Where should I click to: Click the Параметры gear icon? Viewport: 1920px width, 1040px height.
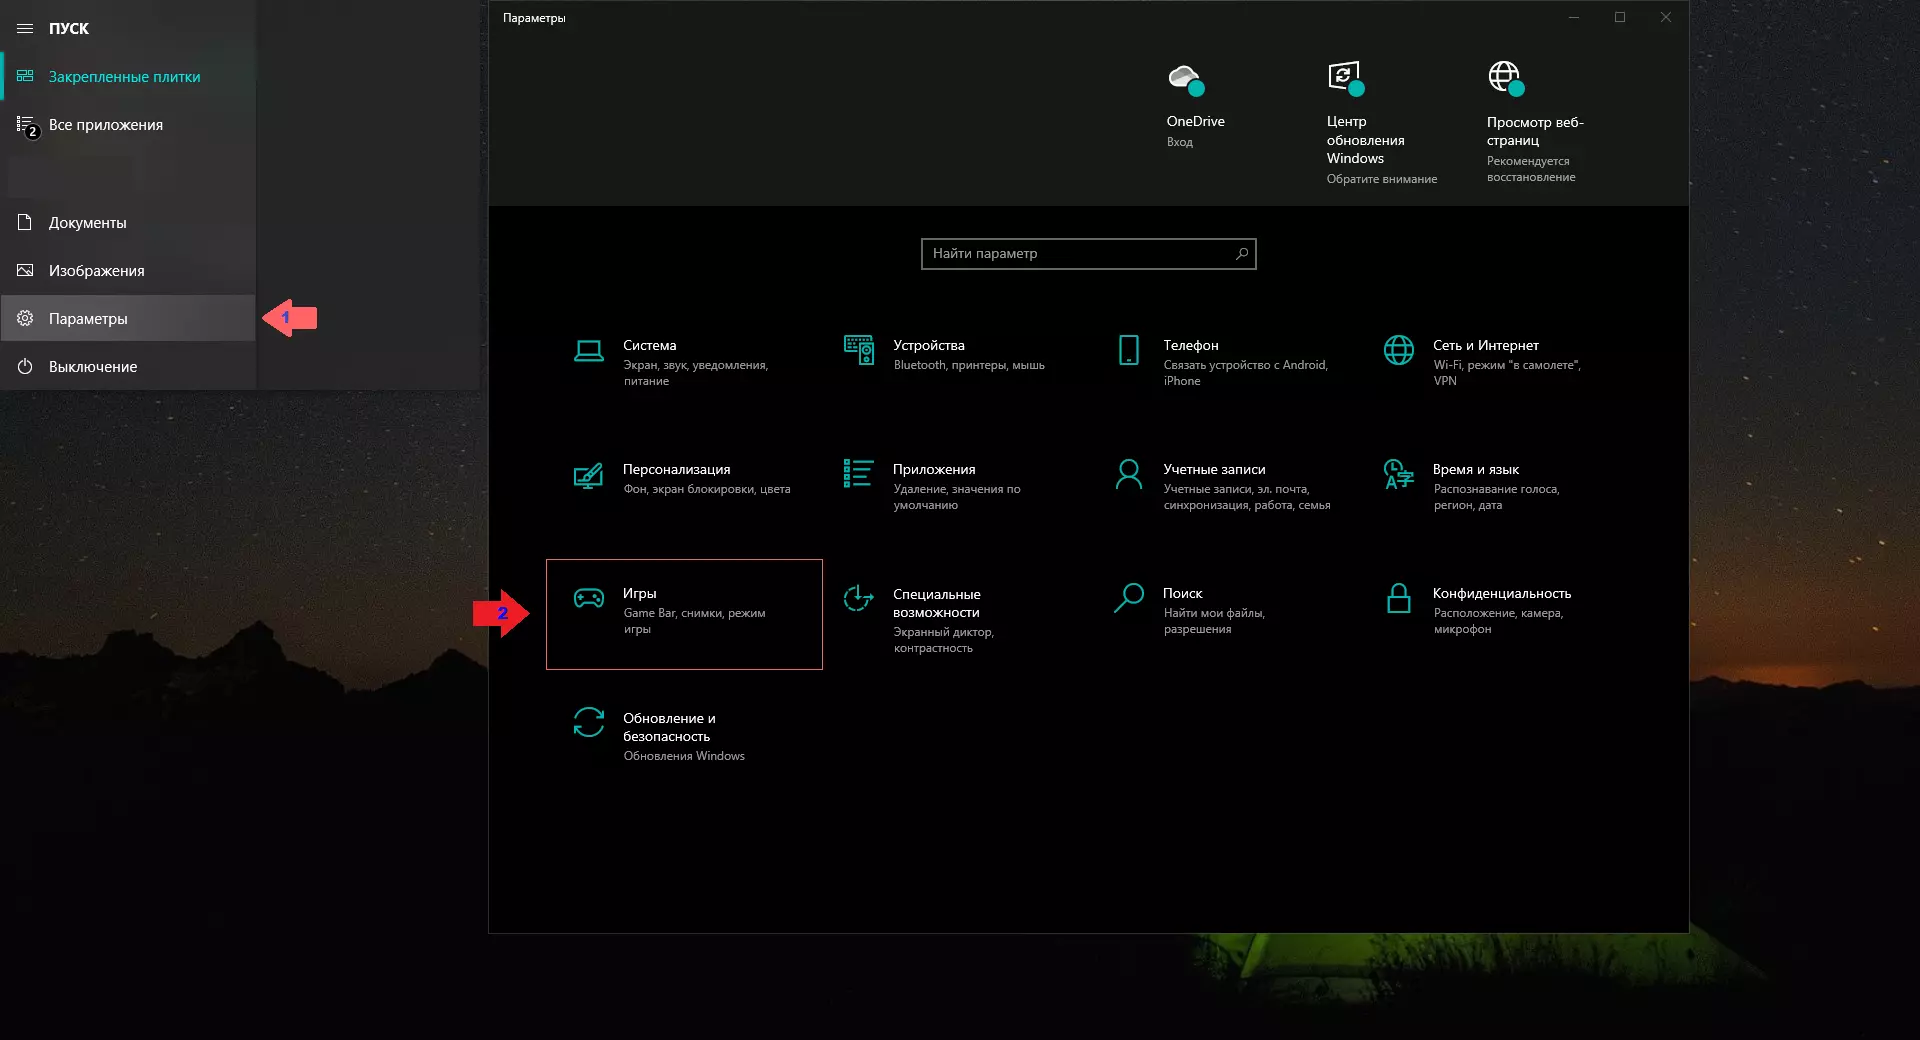click(x=25, y=318)
